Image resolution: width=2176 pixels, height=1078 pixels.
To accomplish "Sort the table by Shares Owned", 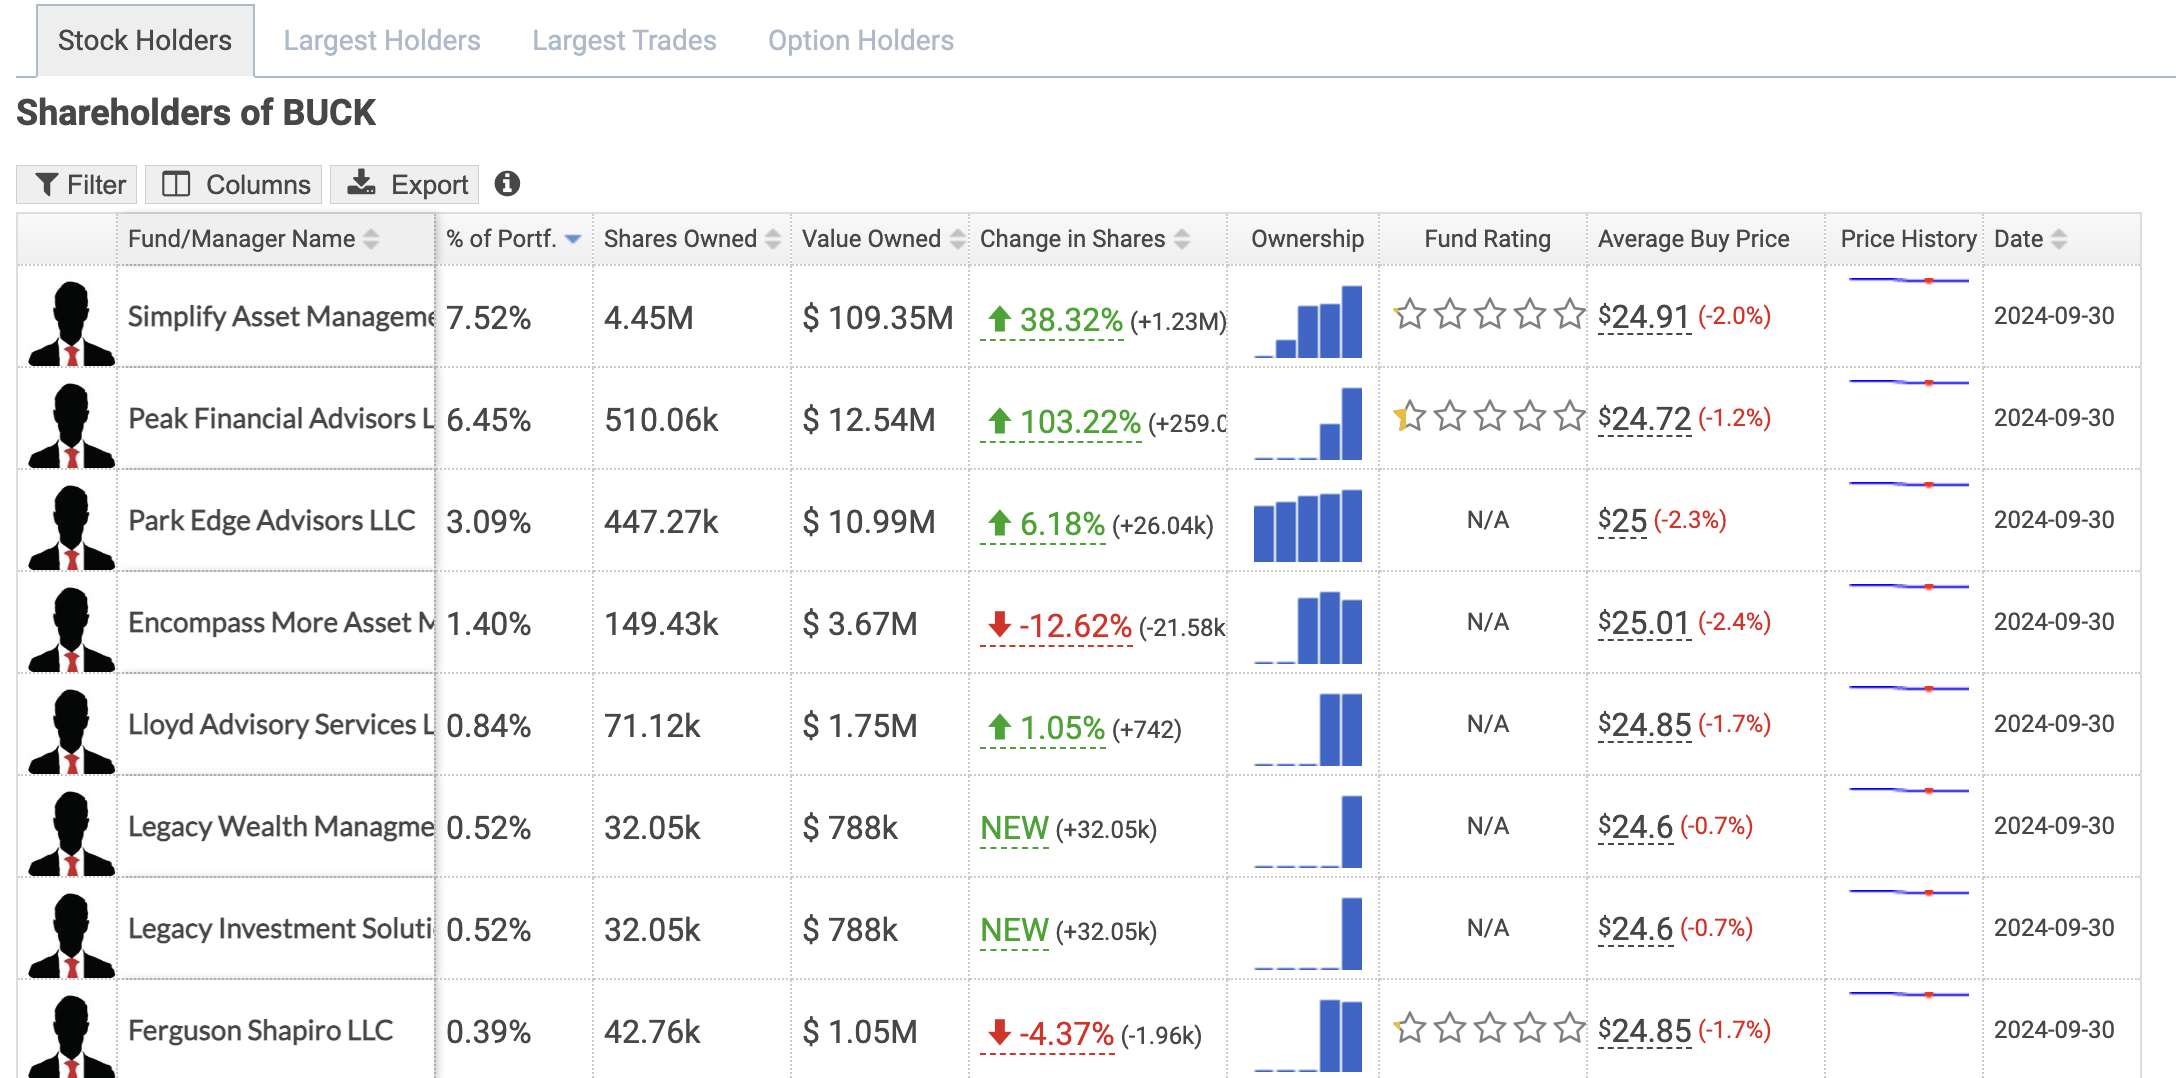I will click(770, 239).
